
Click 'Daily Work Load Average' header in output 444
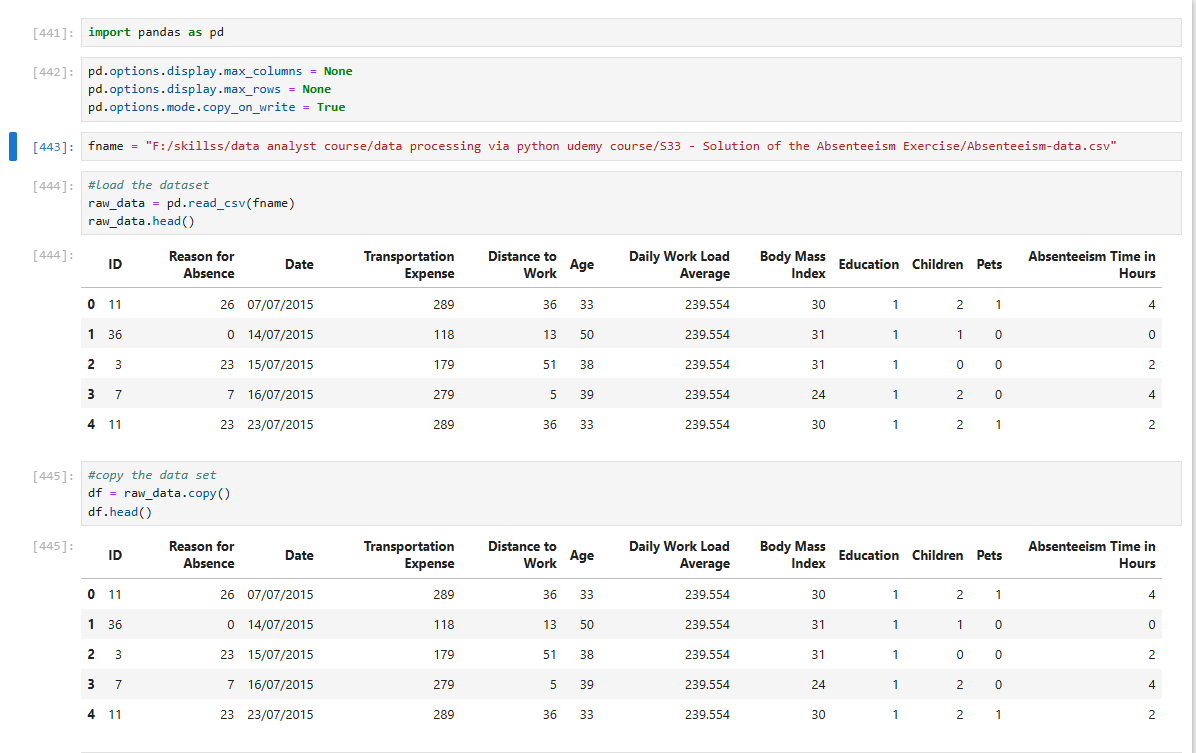(679, 265)
